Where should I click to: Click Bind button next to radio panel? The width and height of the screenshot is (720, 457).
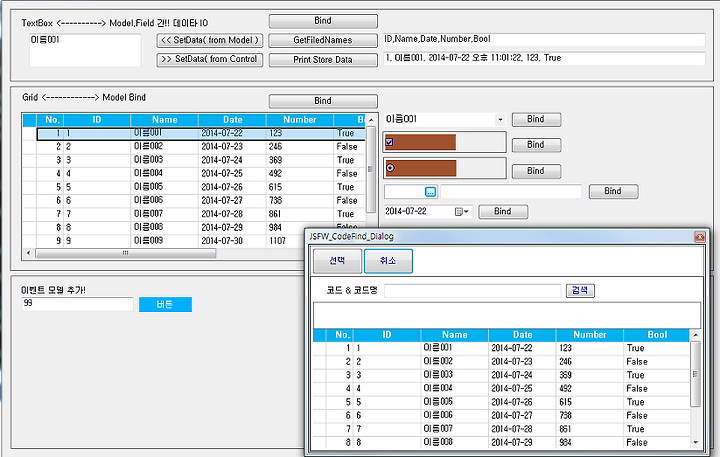[536, 171]
